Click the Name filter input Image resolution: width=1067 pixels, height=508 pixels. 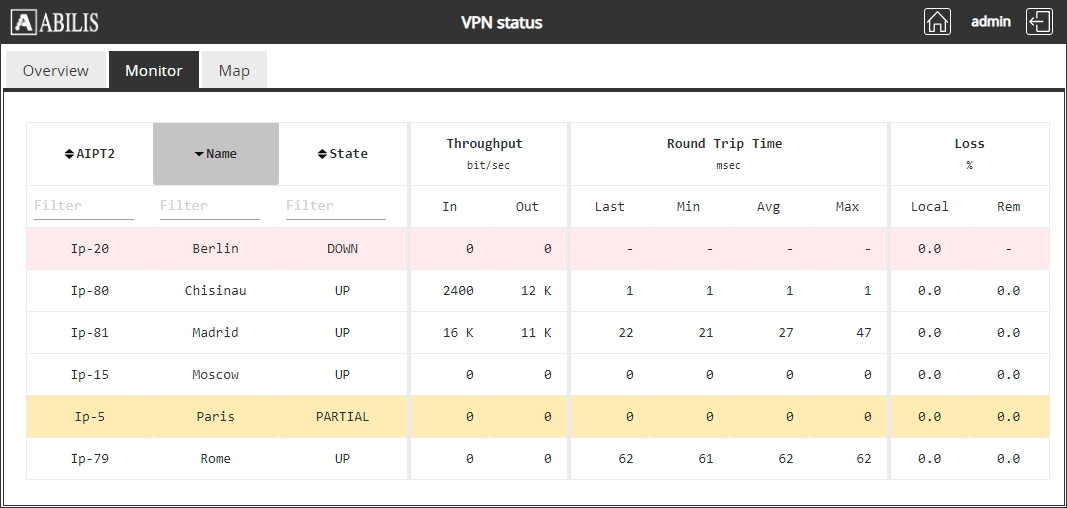(x=210, y=206)
